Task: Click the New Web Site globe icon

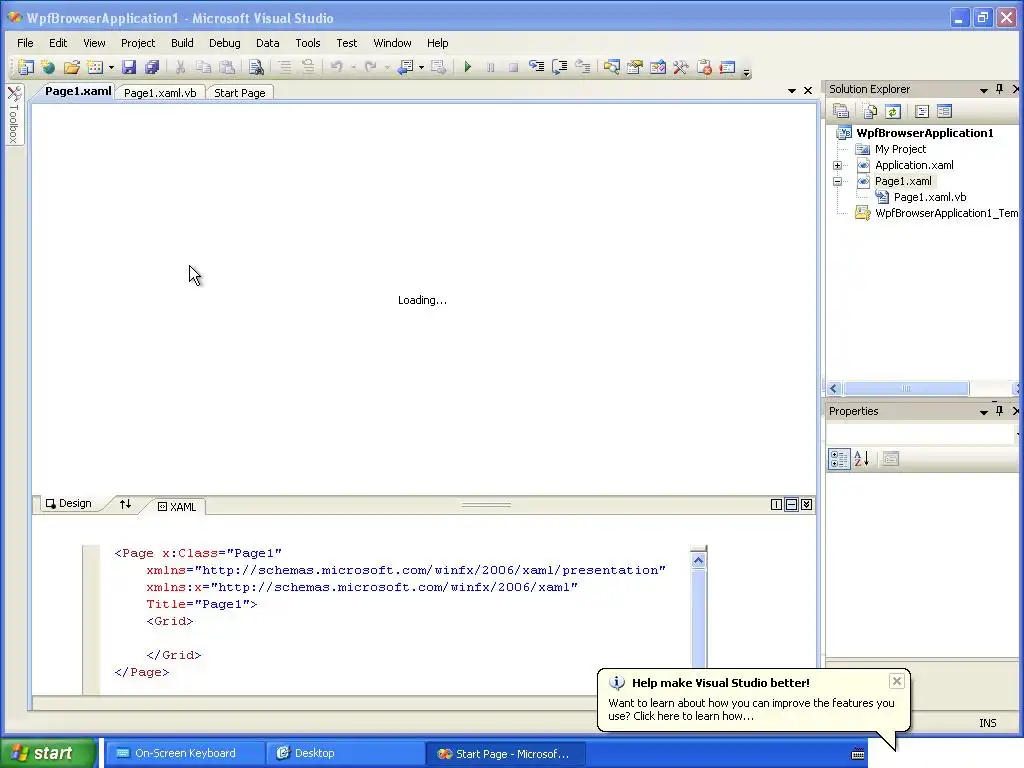Action: [x=48, y=67]
